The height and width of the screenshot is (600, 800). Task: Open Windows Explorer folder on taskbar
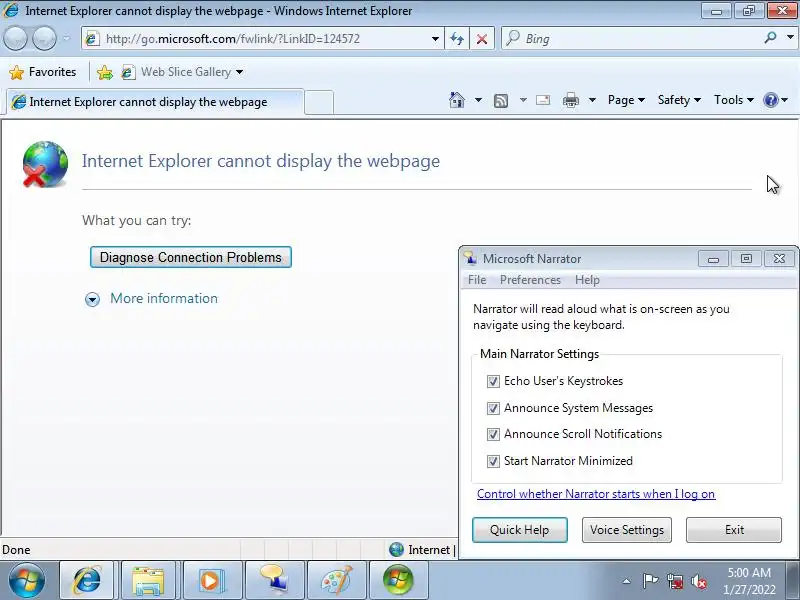point(148,580)
